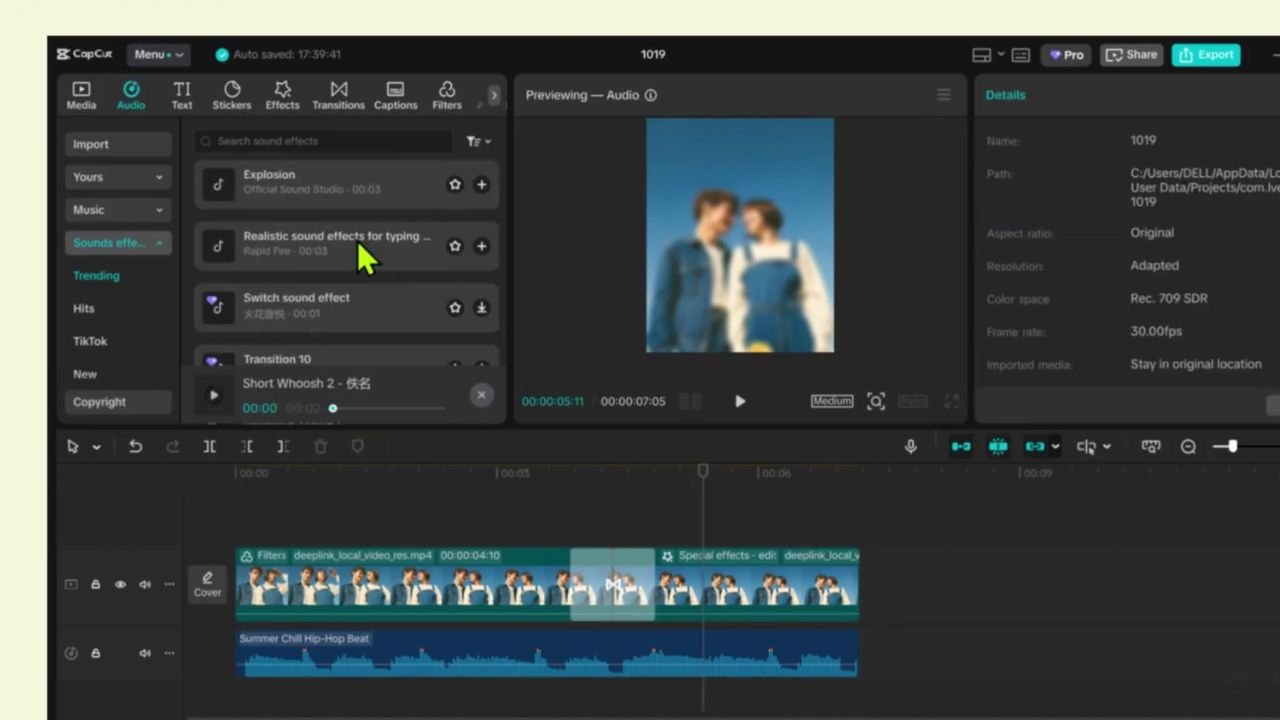Mute the Summer Chill Hip-Hop Beat track
The image size is (1280, 720).
click(x=144, y=652)
